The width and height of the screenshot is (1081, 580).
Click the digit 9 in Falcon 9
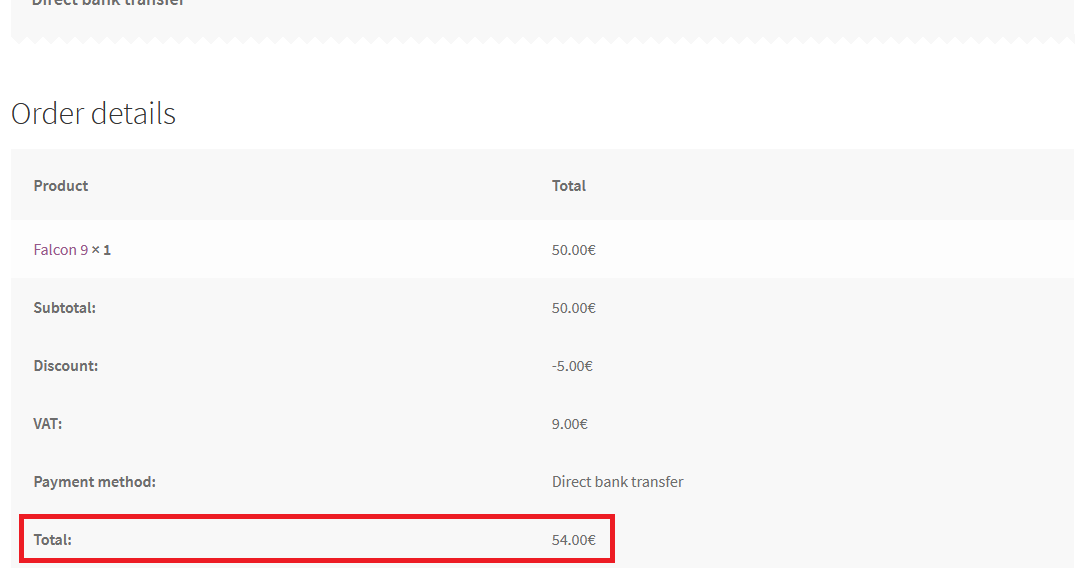click(x=84, y=250)
